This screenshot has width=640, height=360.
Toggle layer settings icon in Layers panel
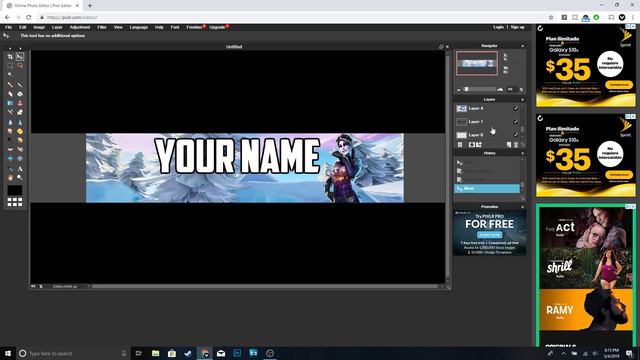[460, 145]
